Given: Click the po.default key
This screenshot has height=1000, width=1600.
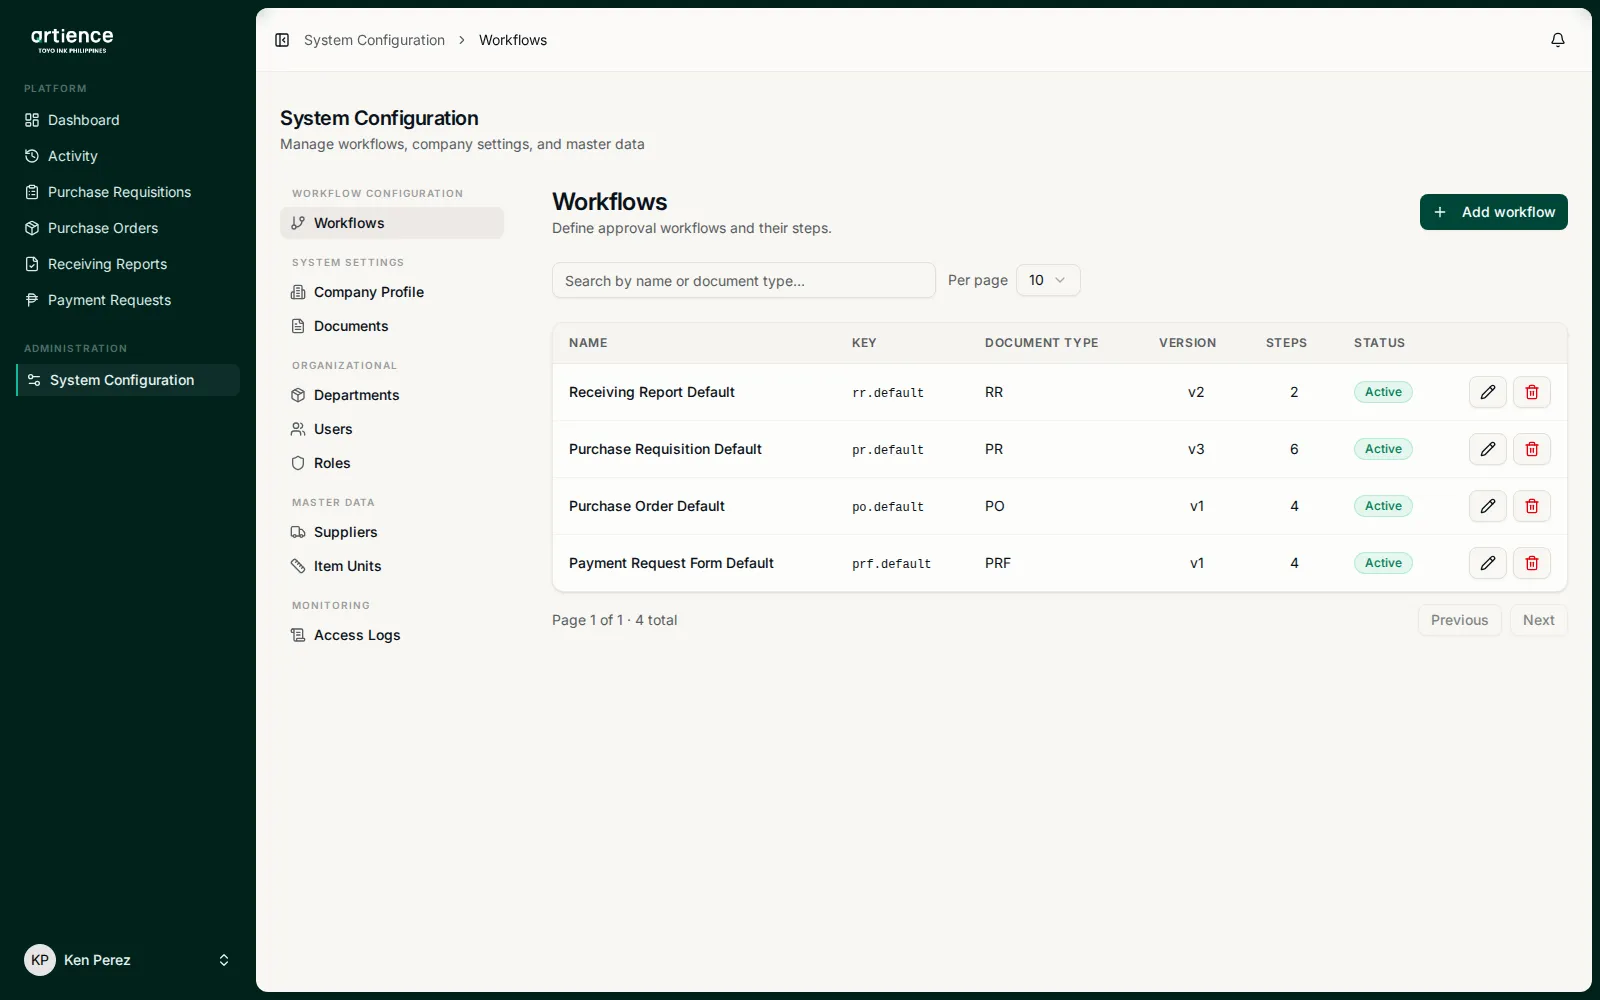Looking at the screenshot, I should click(888, 507).
